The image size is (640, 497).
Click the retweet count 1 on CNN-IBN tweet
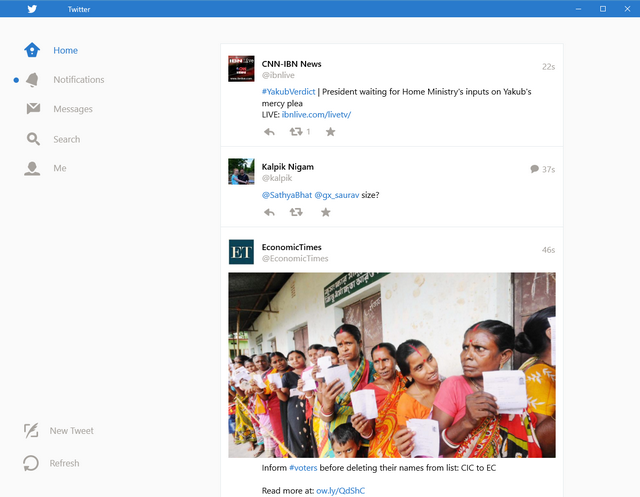coord(308,131)
